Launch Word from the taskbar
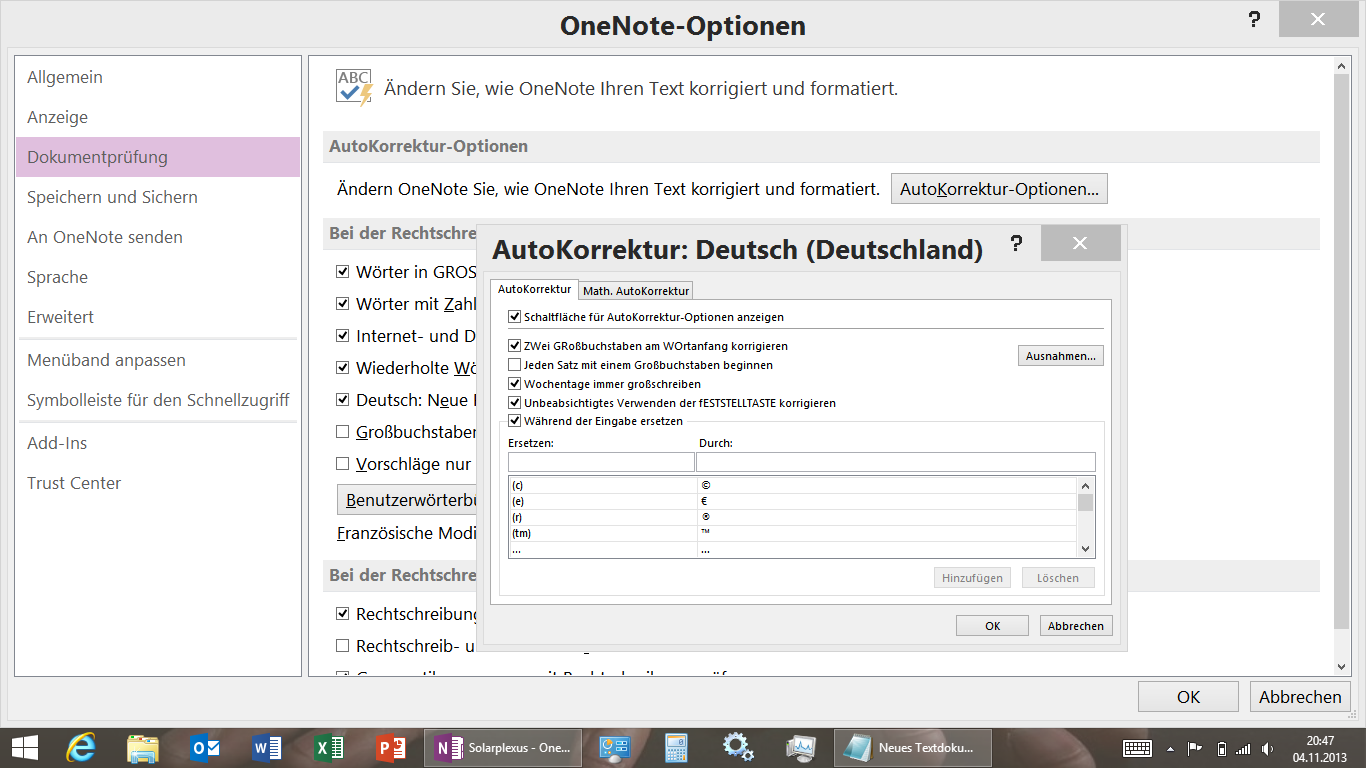Image resolution: width=1366 pixels, height=768 pixels. pos(267,747)
